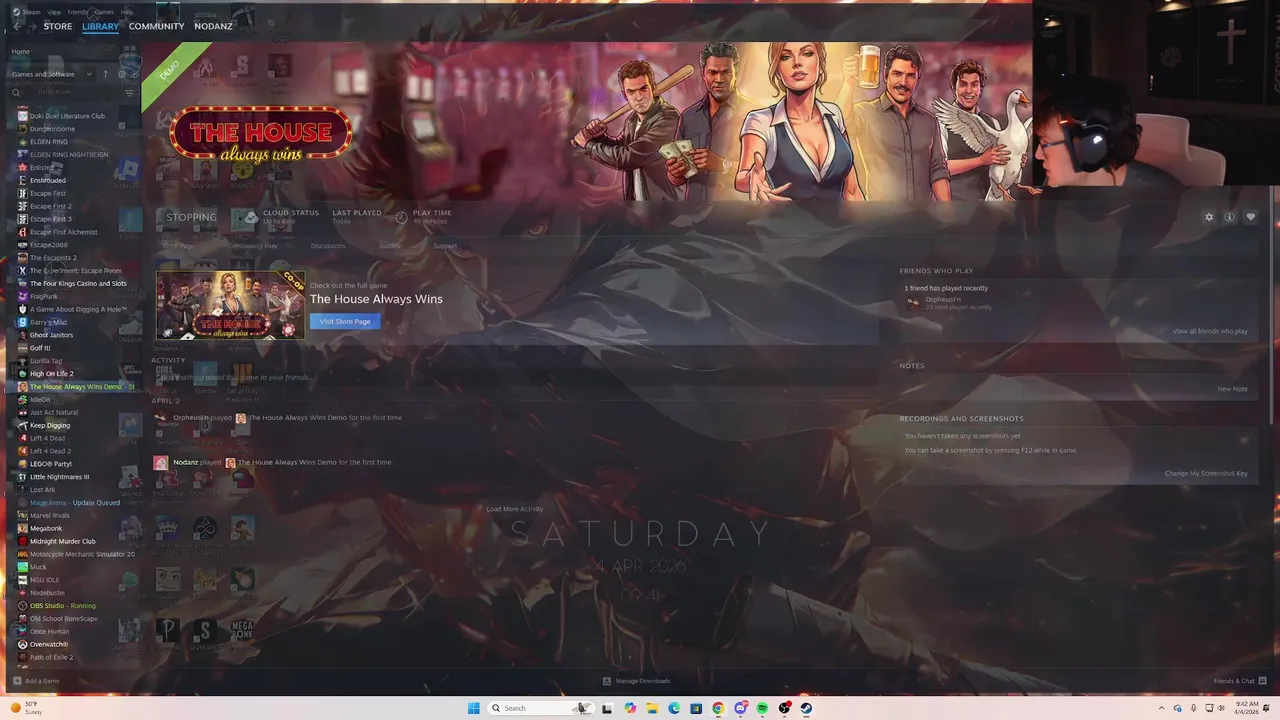Open the Support link
This screenshot has width=1280, height=720.
(x=445, y=246)
